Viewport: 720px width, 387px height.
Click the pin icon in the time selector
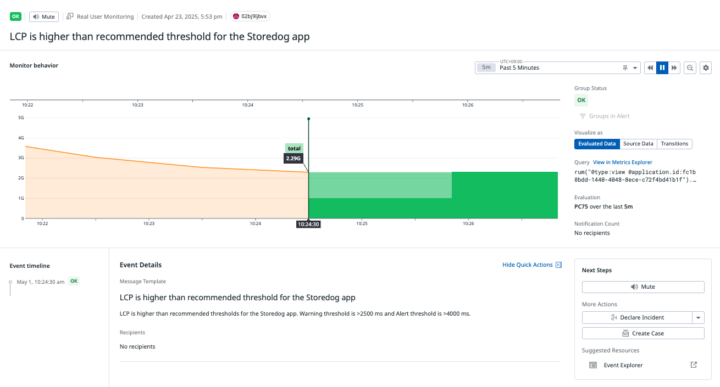tap(625, 67)
